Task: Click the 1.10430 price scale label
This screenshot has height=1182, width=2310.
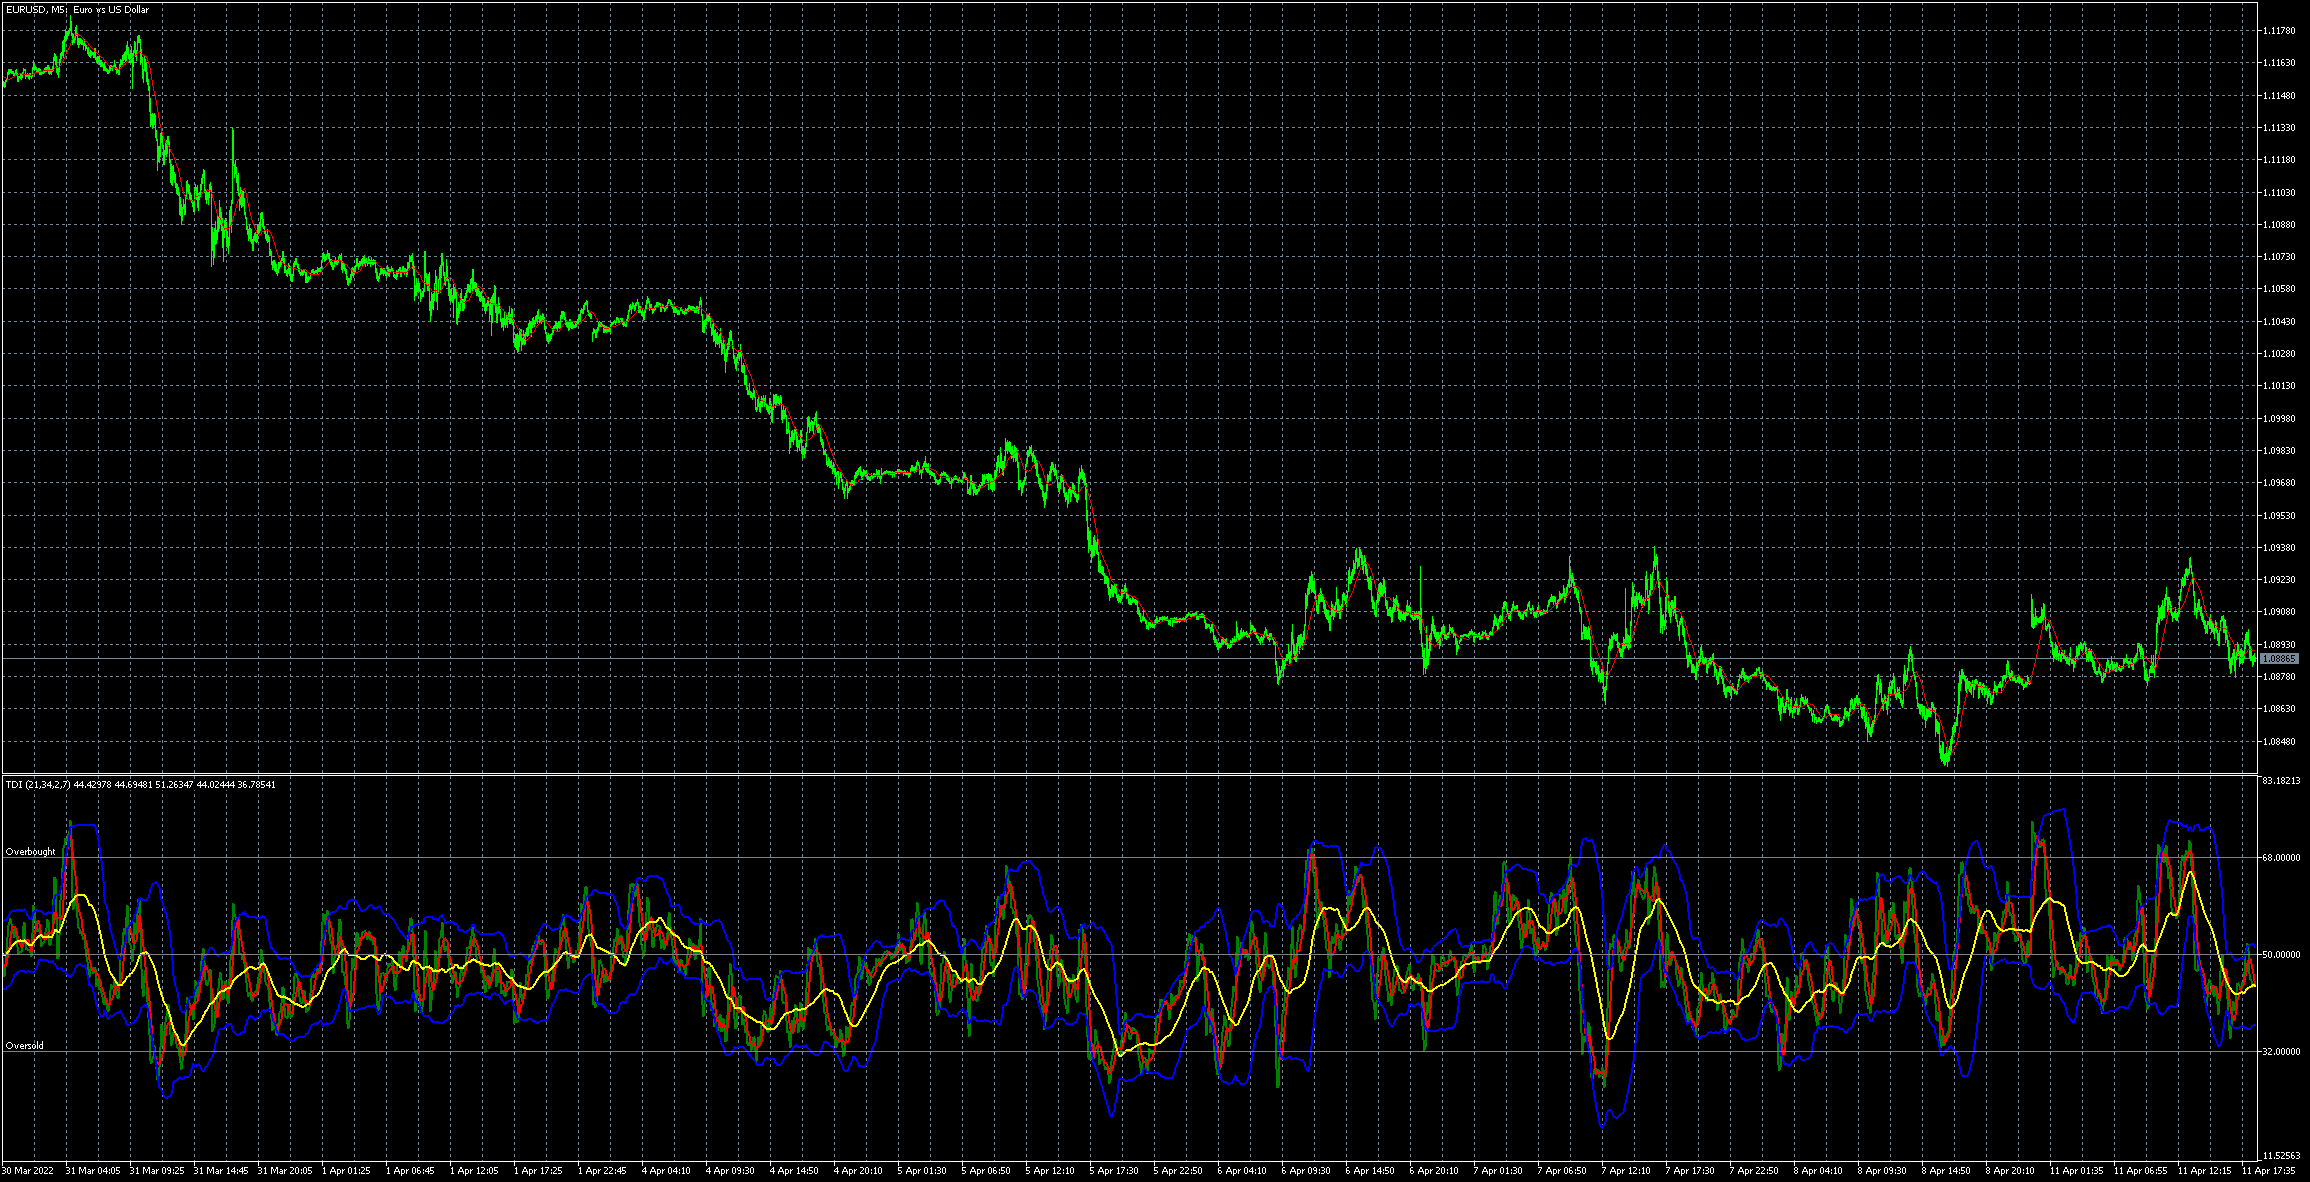Action: (2279, 322)
